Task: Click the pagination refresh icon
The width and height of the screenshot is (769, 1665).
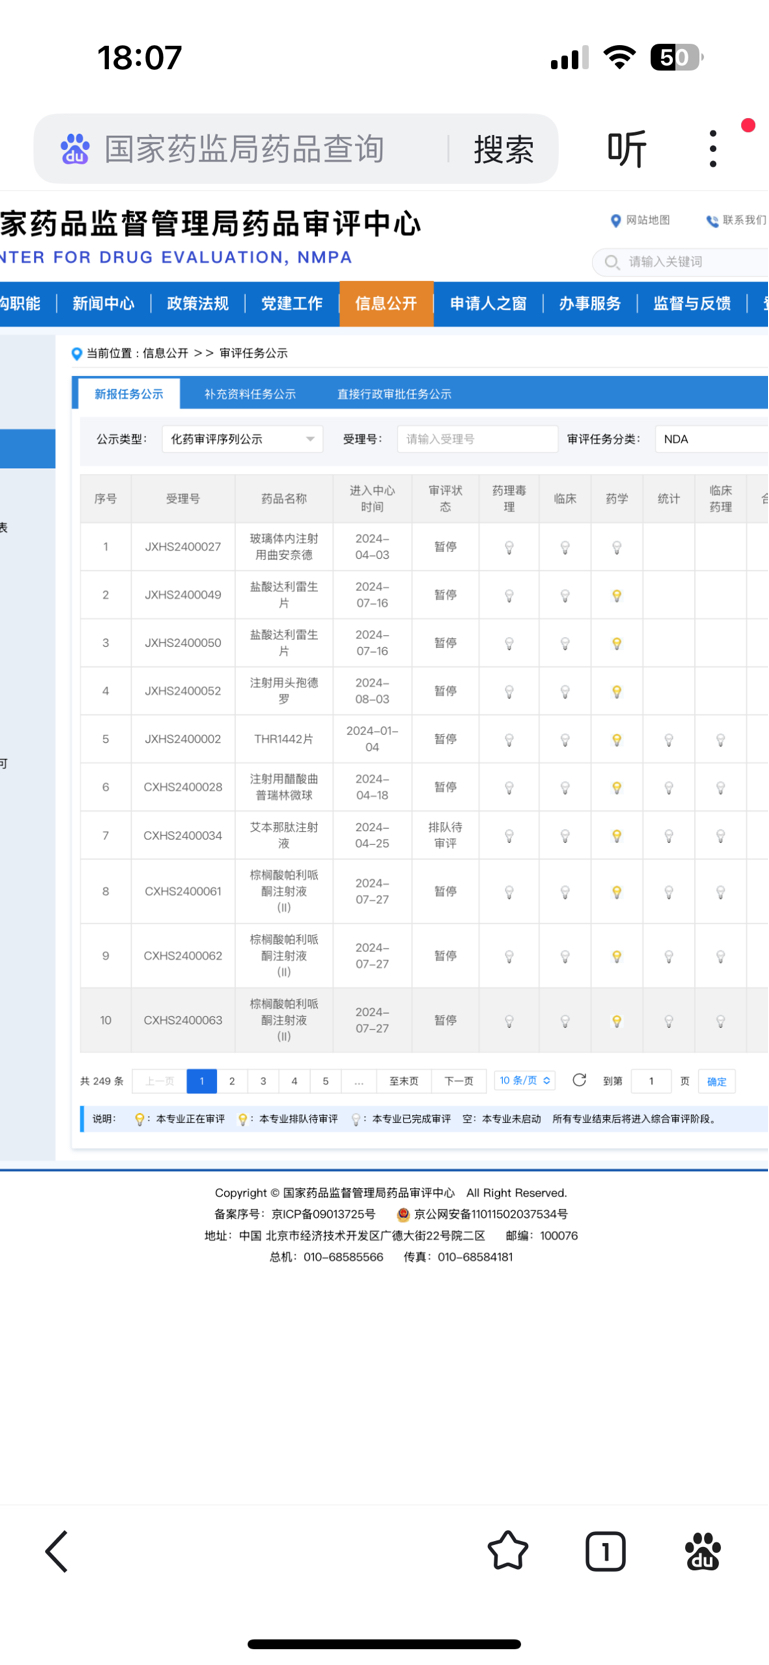Action: click(579, 1080)
